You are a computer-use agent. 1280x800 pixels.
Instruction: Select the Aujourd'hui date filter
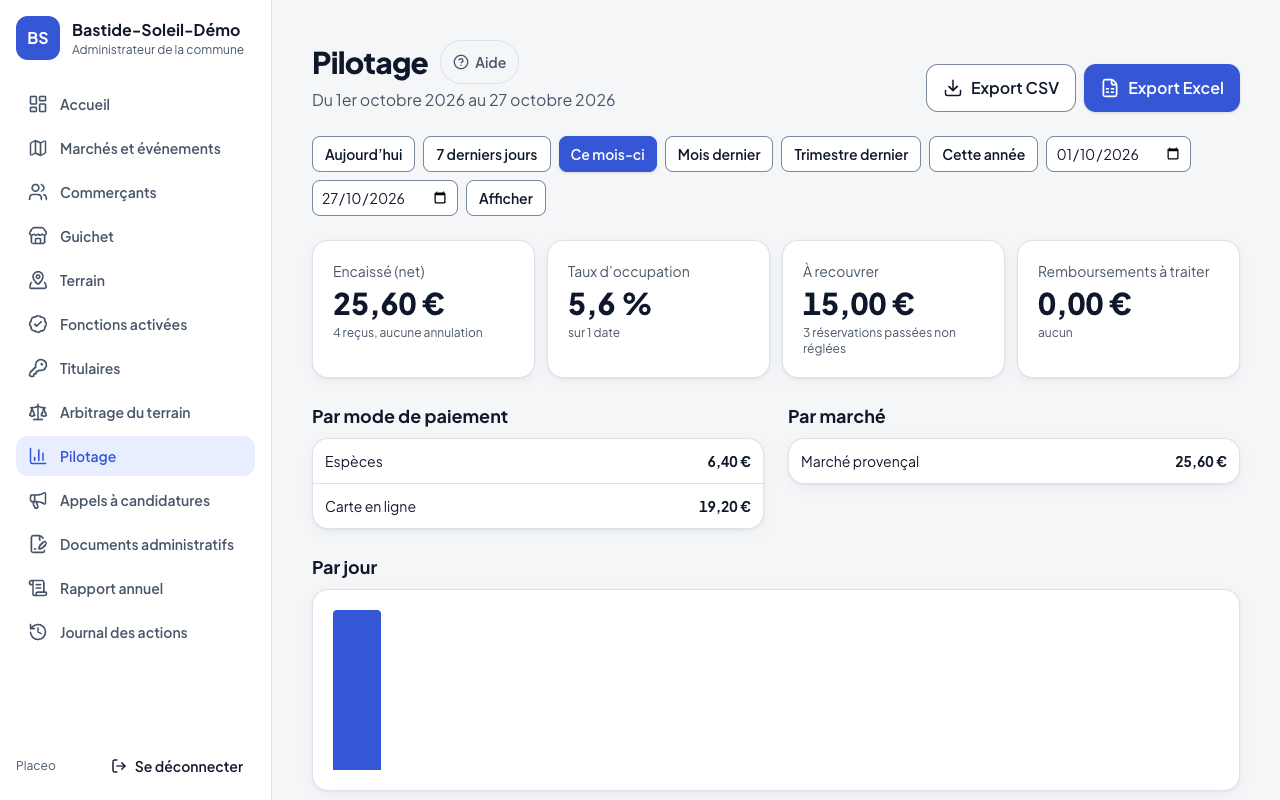(x=363, y=154)
